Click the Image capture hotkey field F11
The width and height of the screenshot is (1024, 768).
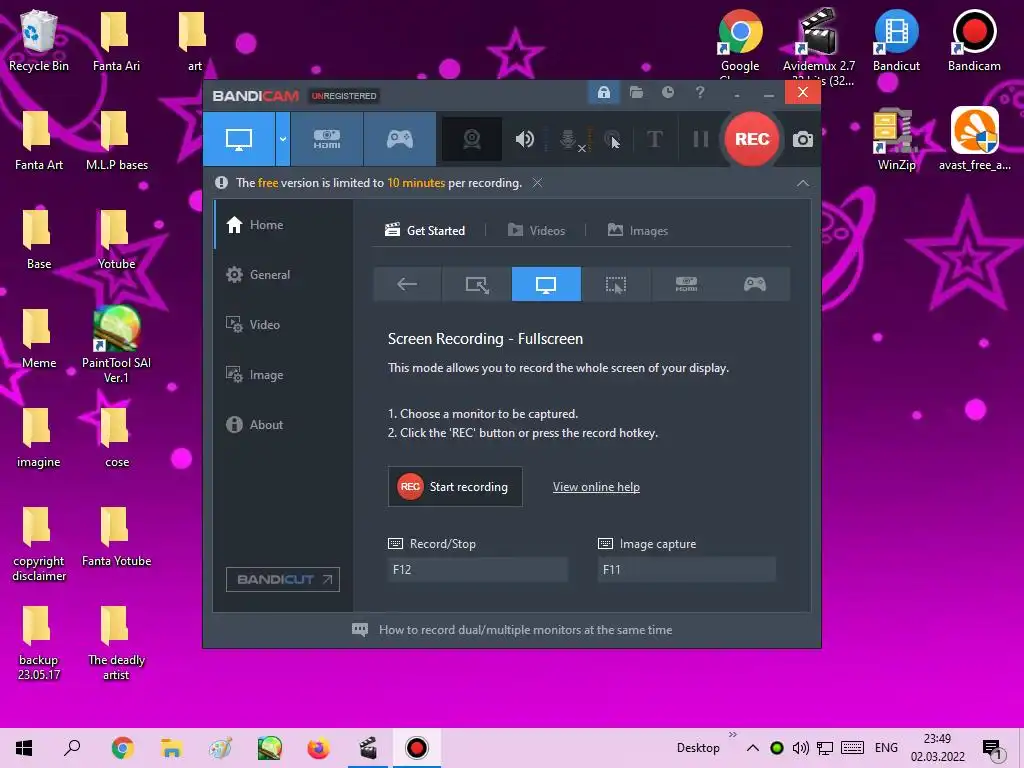coord(686,569)
